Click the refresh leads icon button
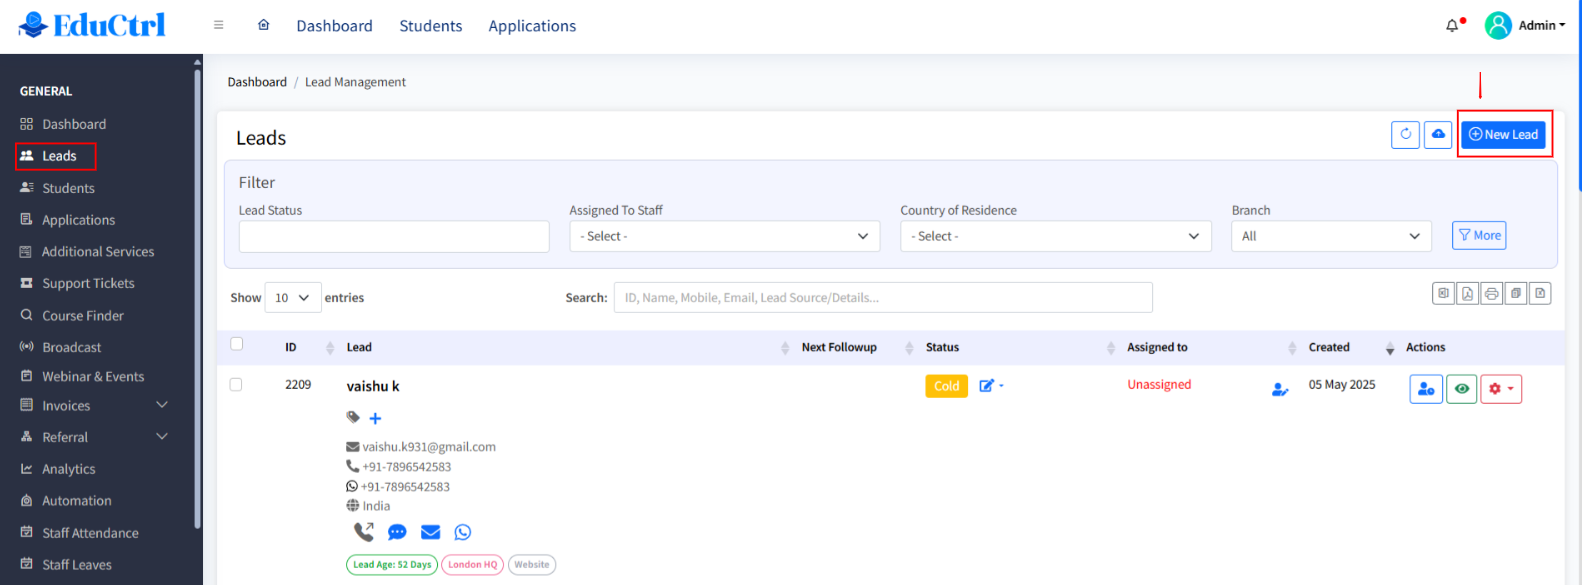 (1405, 135)
